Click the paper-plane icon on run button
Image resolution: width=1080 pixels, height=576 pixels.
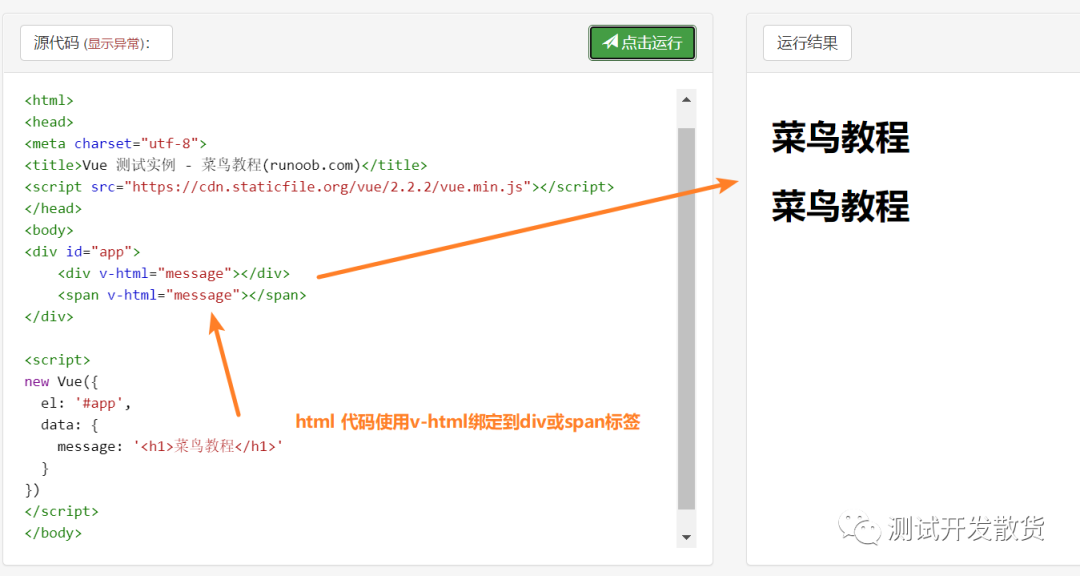coord(610,42)
